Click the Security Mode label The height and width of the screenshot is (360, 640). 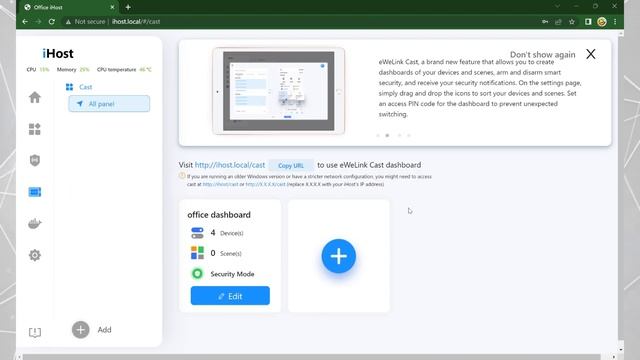coord(232,274)
